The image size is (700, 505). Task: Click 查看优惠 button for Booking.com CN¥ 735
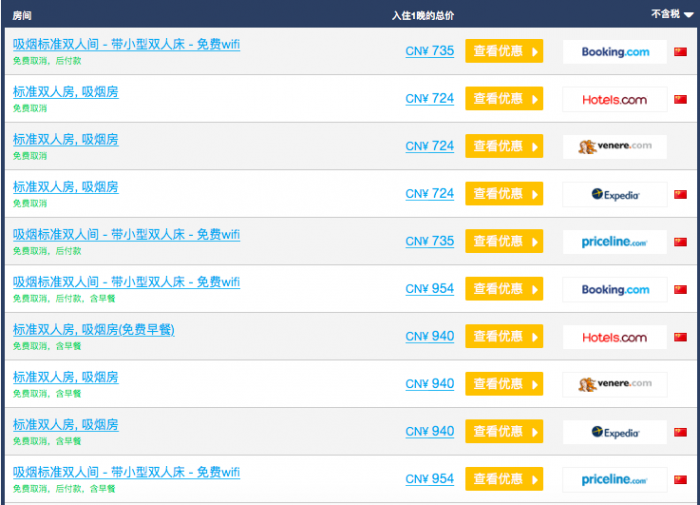coord(504,51)
